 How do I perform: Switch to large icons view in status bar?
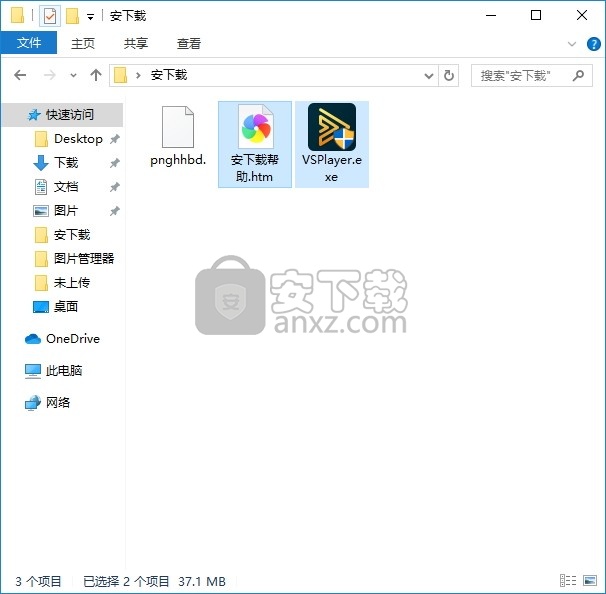pos(590,580)
